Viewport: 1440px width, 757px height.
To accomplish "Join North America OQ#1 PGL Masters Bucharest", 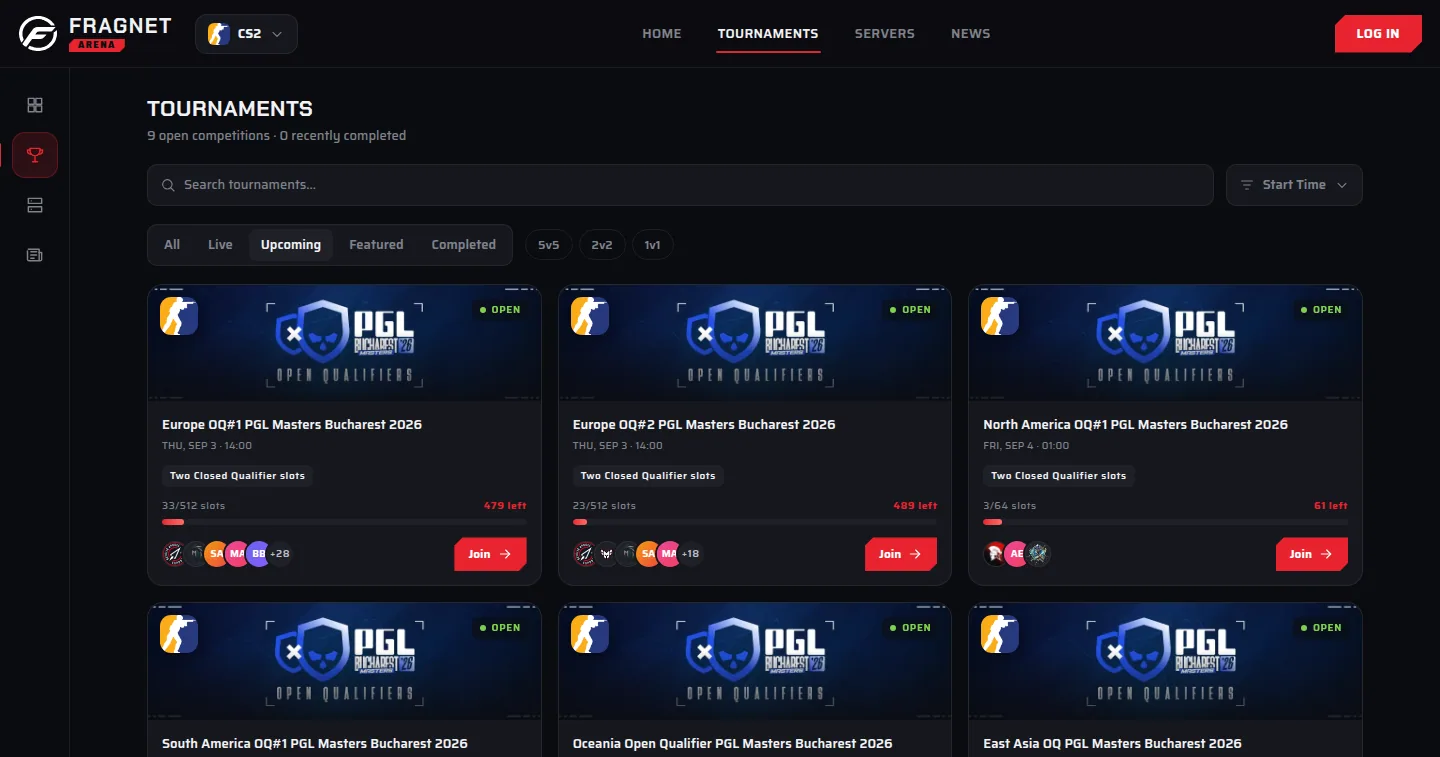I will point(1312,554).
